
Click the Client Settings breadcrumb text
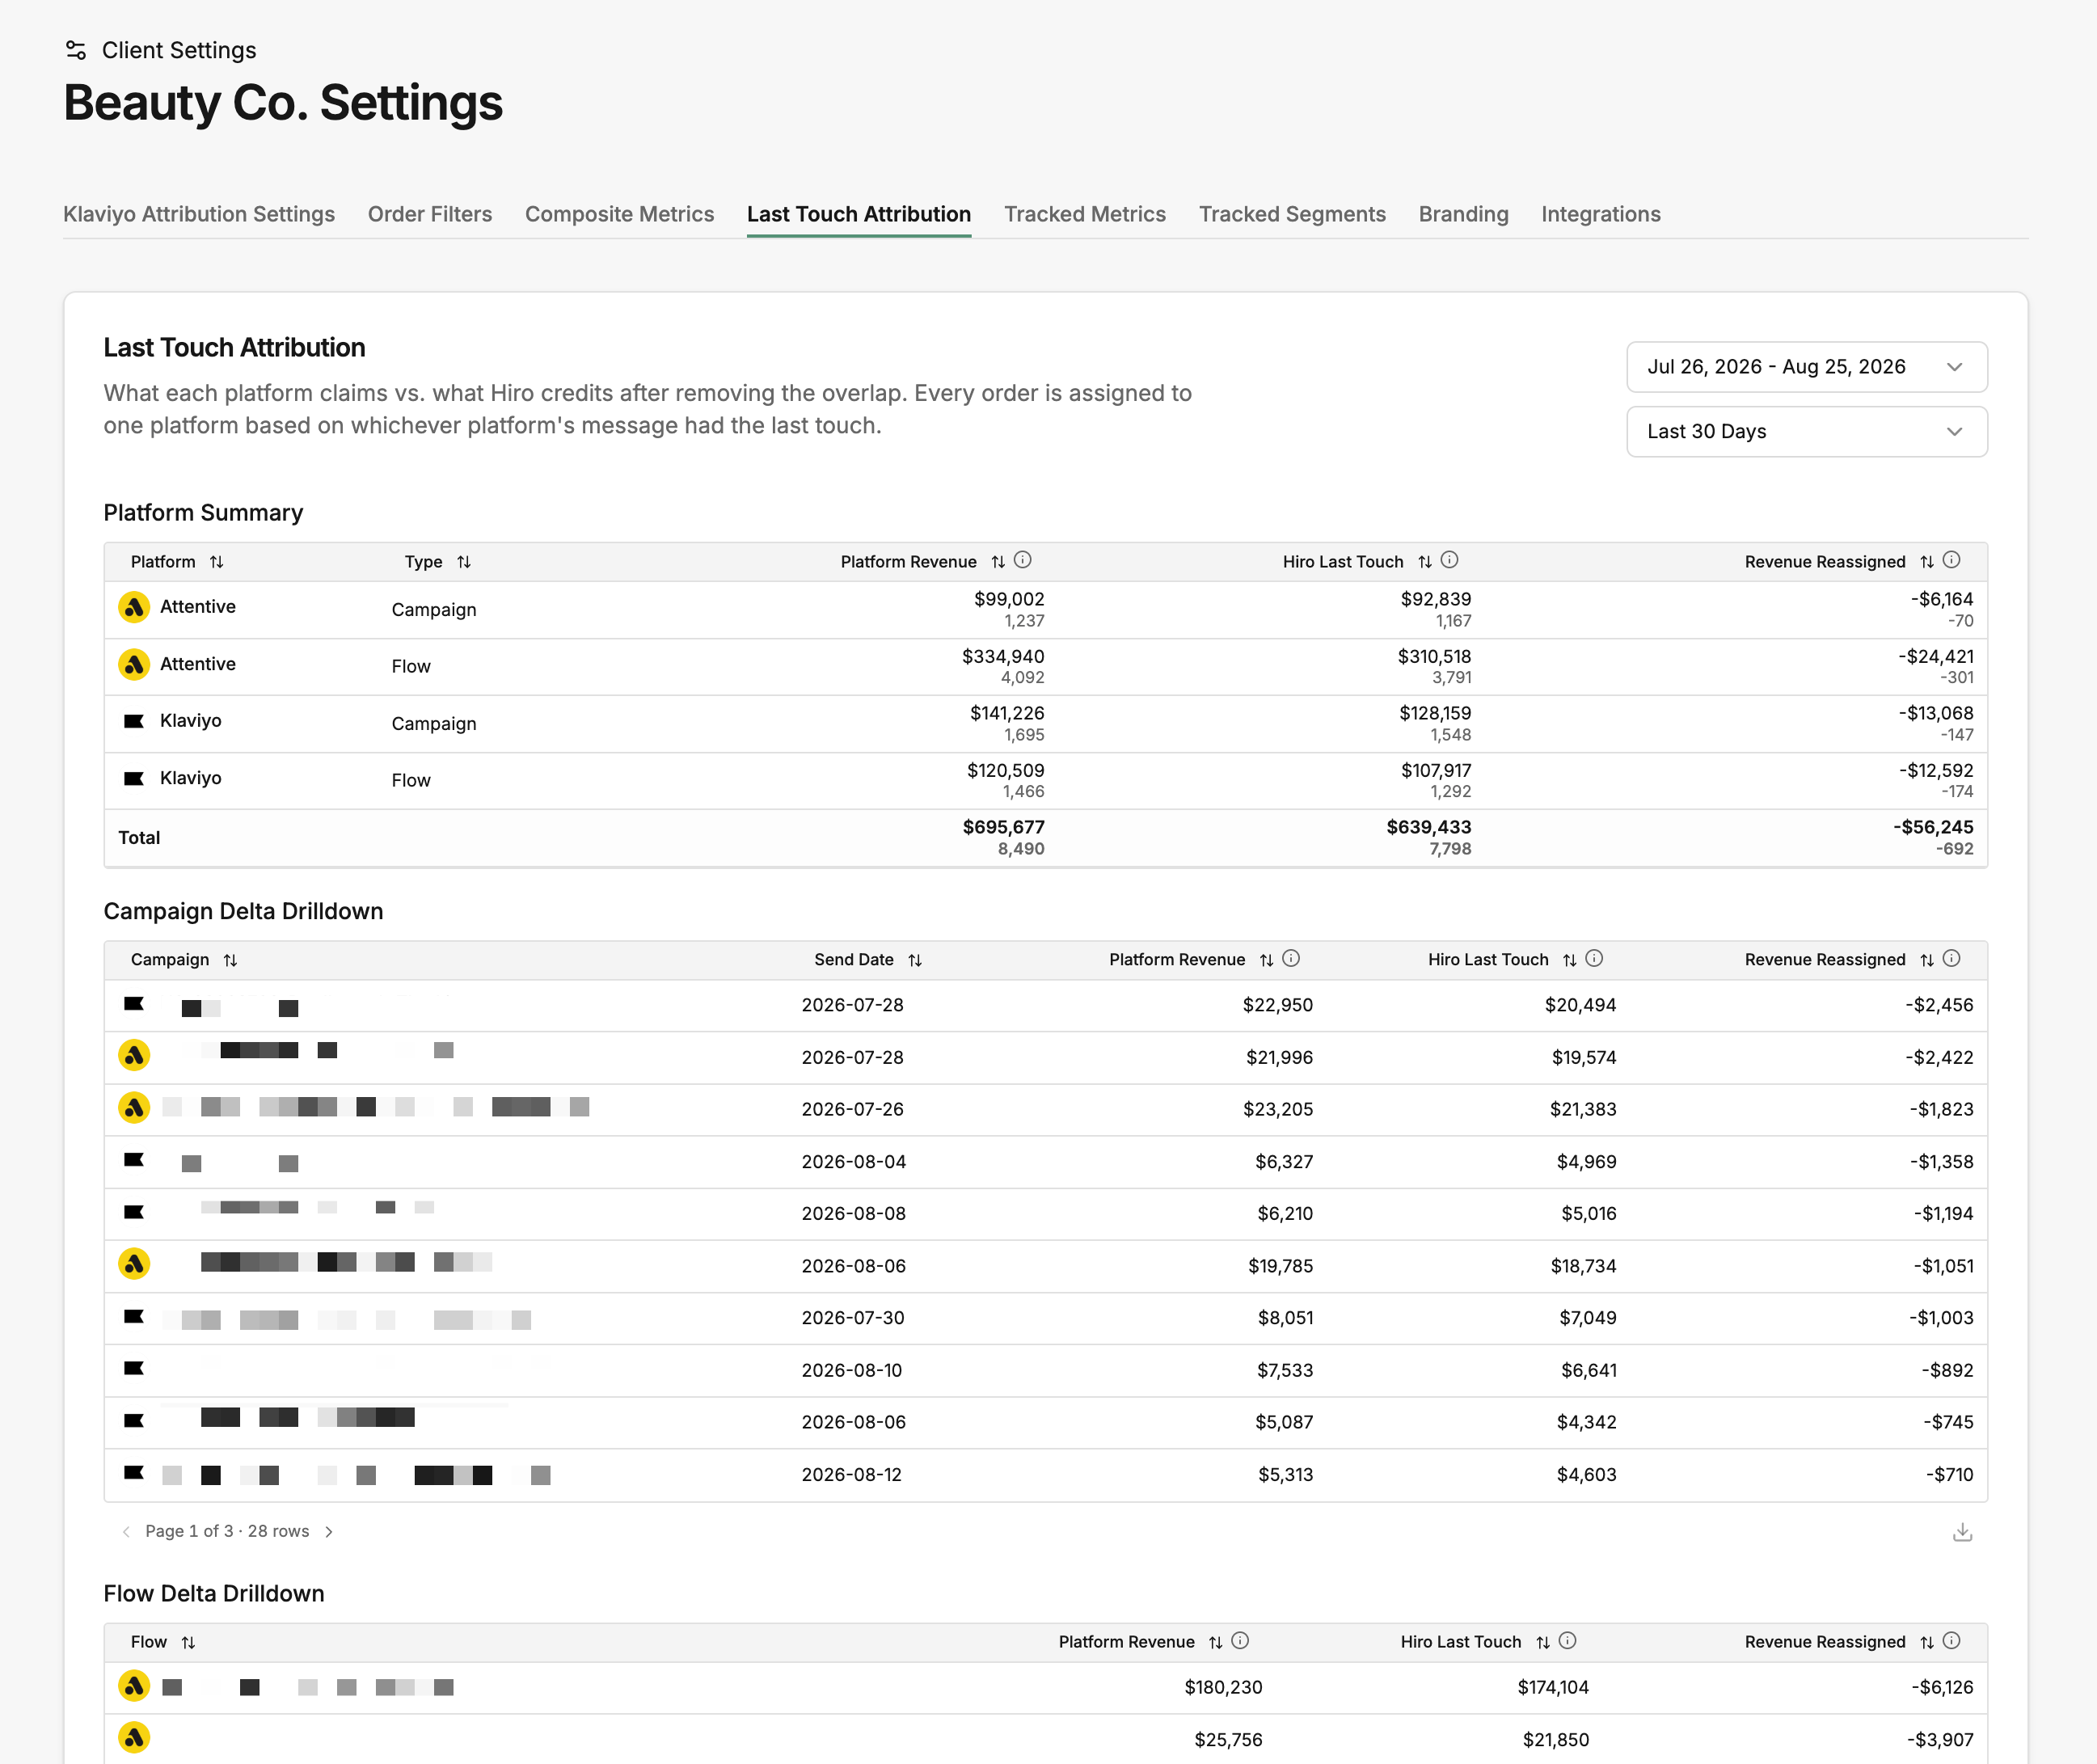(179, 50)
